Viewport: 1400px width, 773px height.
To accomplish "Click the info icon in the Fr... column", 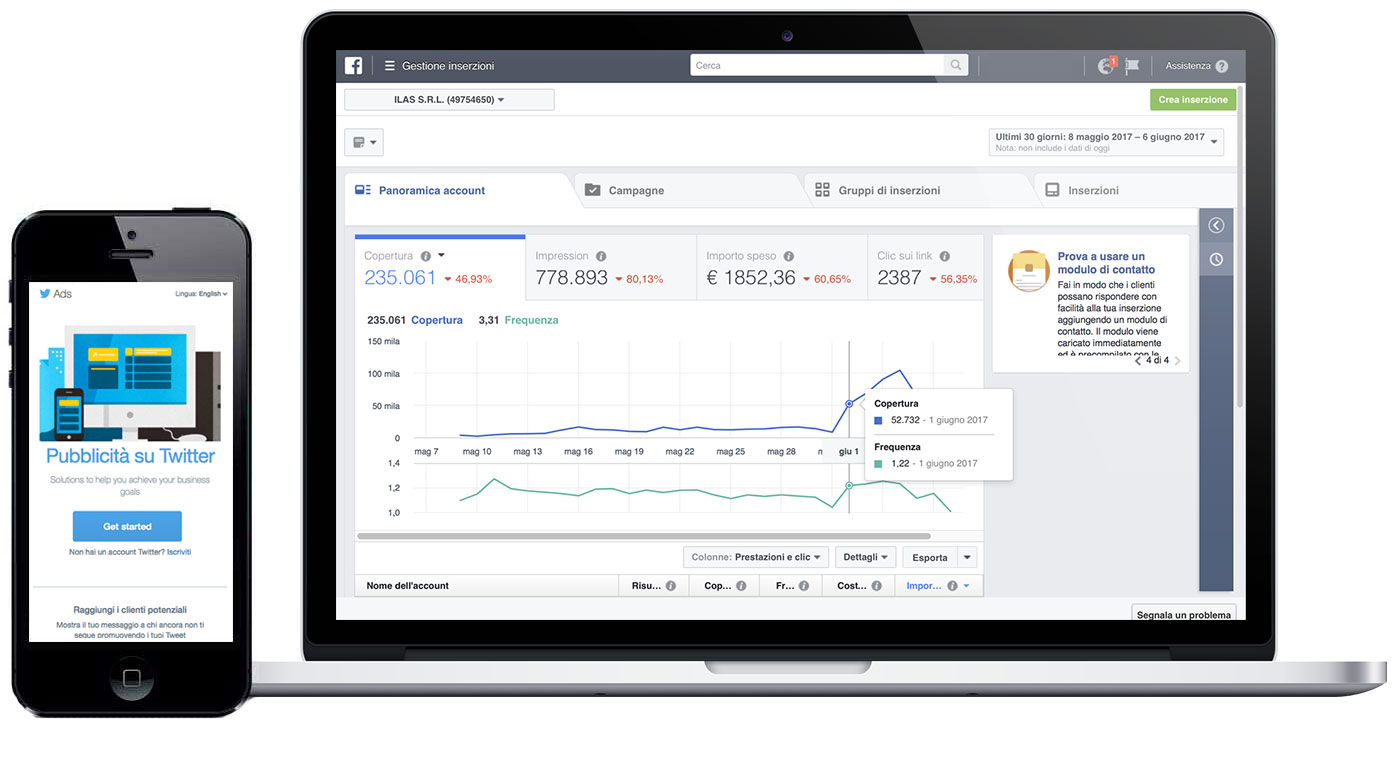I will [x=802, y=586].
